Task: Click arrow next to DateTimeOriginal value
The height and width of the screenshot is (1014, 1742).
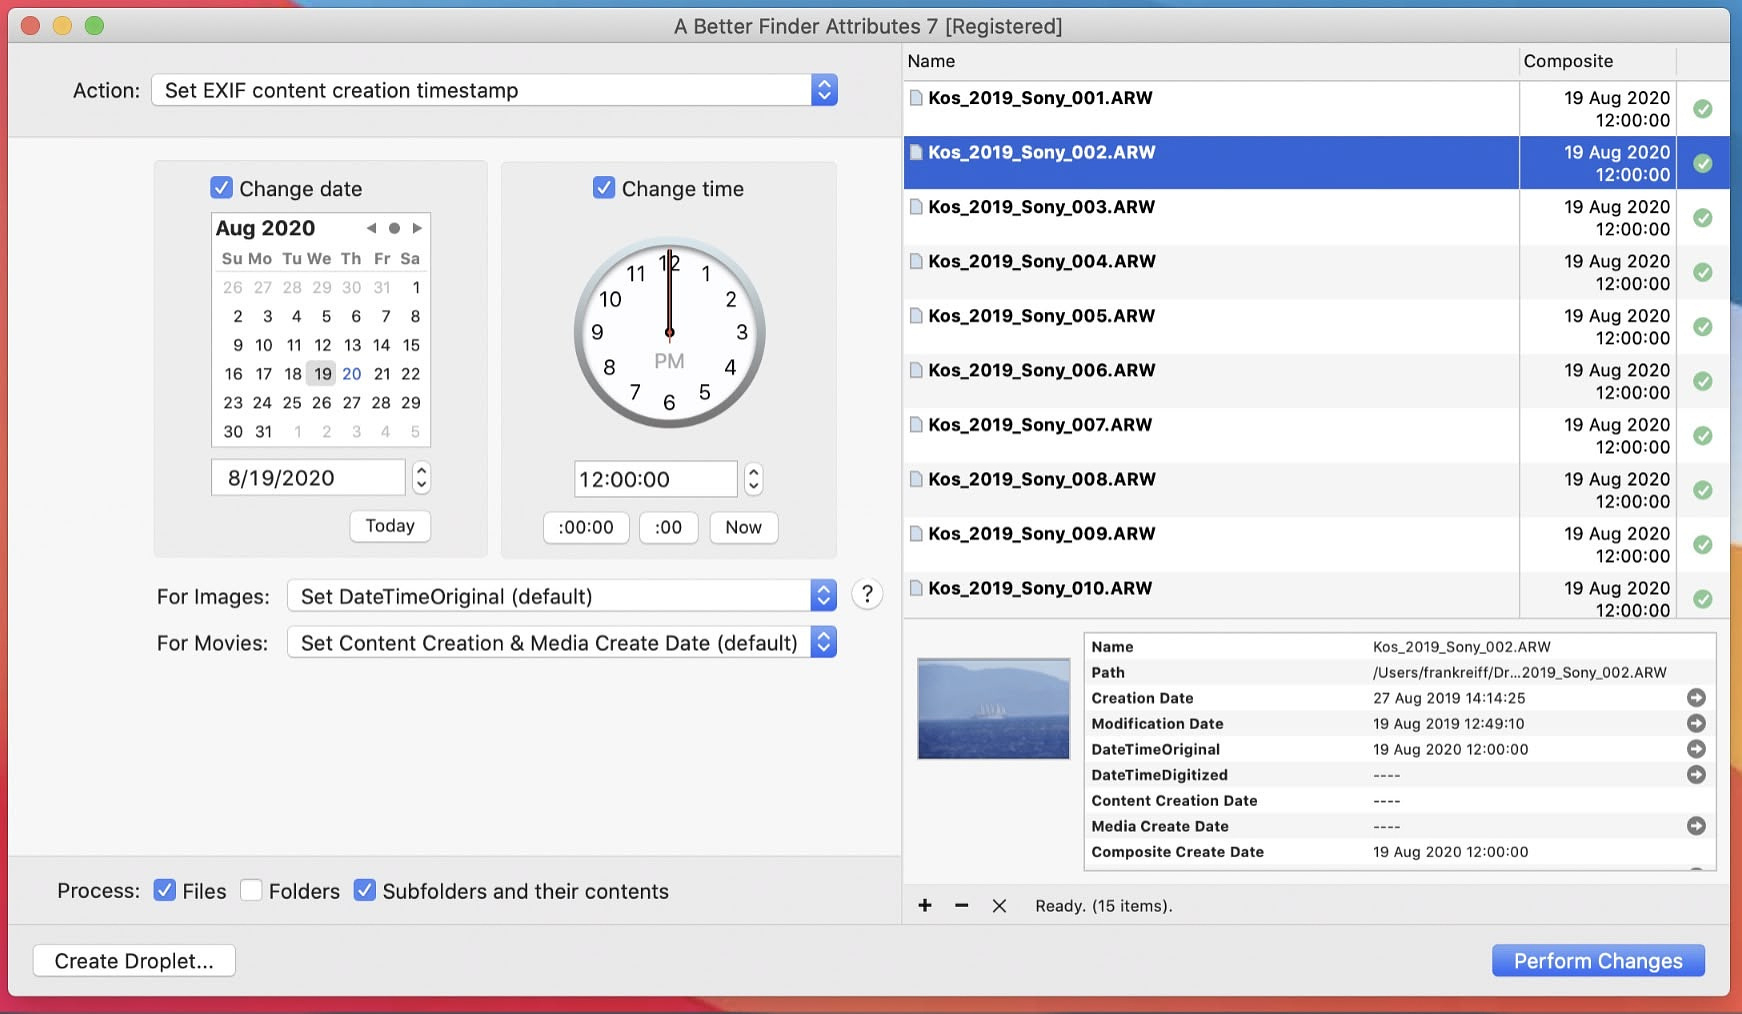Action: (1696, 749)
